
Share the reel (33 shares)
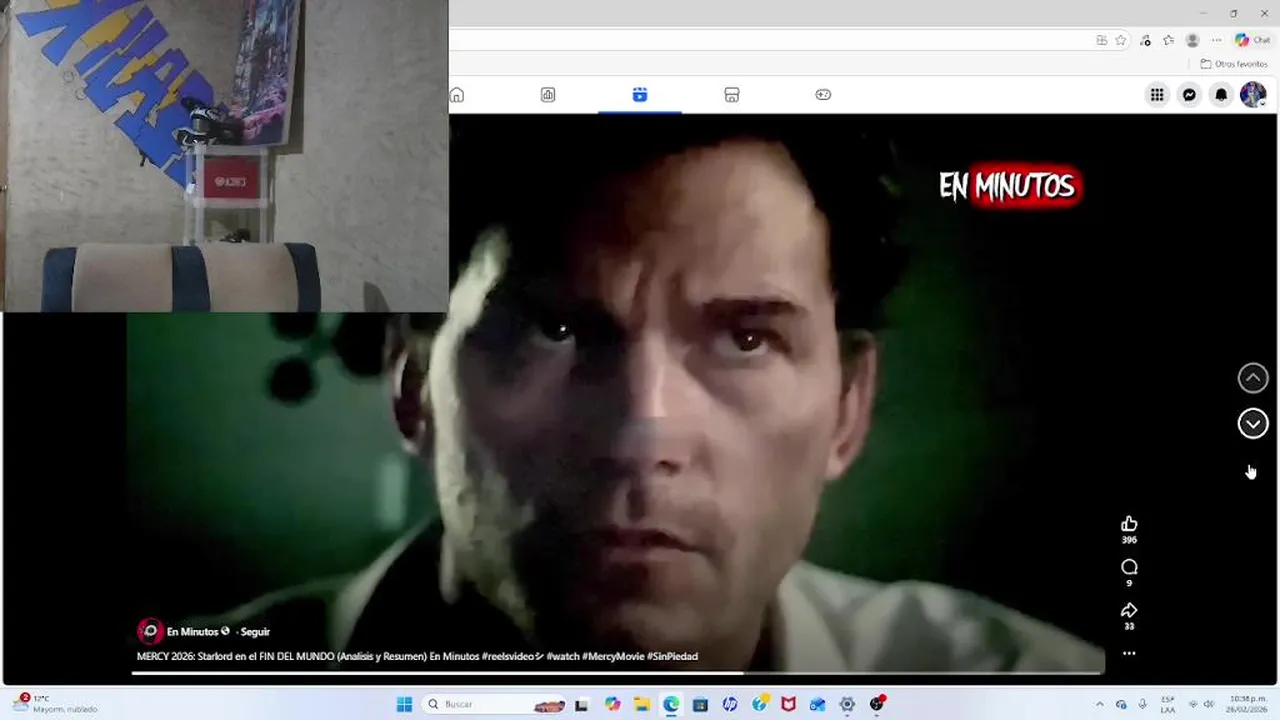coord(1129,610)
